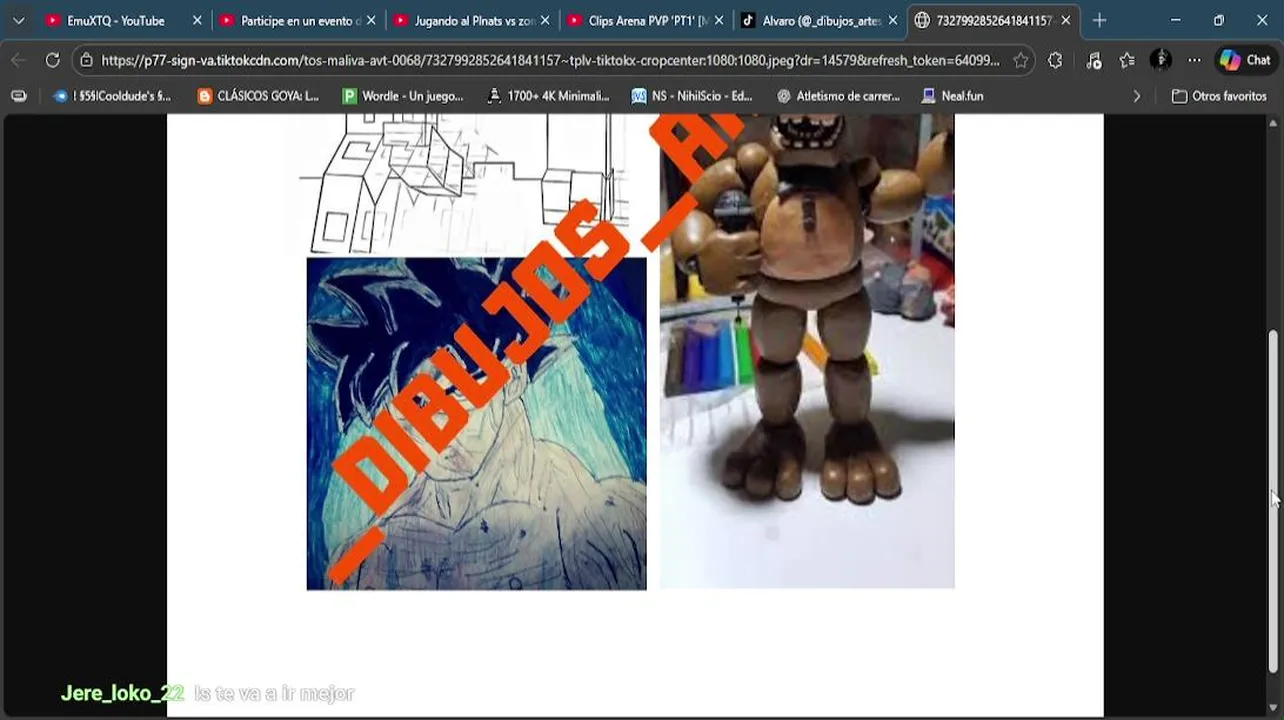Close the Participe en un evento tab
The height and width of the screenshot is (720, 1284).
(371, 20)
